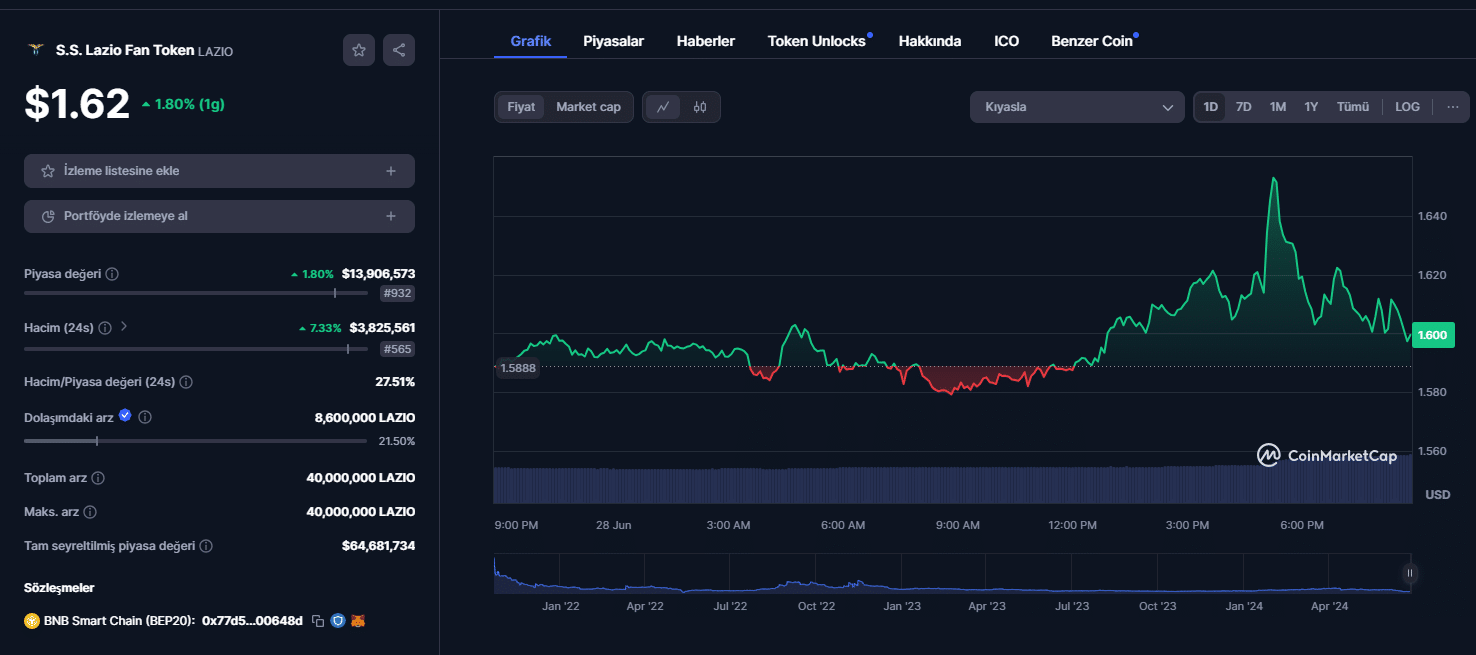Click the 1.600 current price label
Viewport: 1476px width, 655px height.
(x=1434, y=335)
